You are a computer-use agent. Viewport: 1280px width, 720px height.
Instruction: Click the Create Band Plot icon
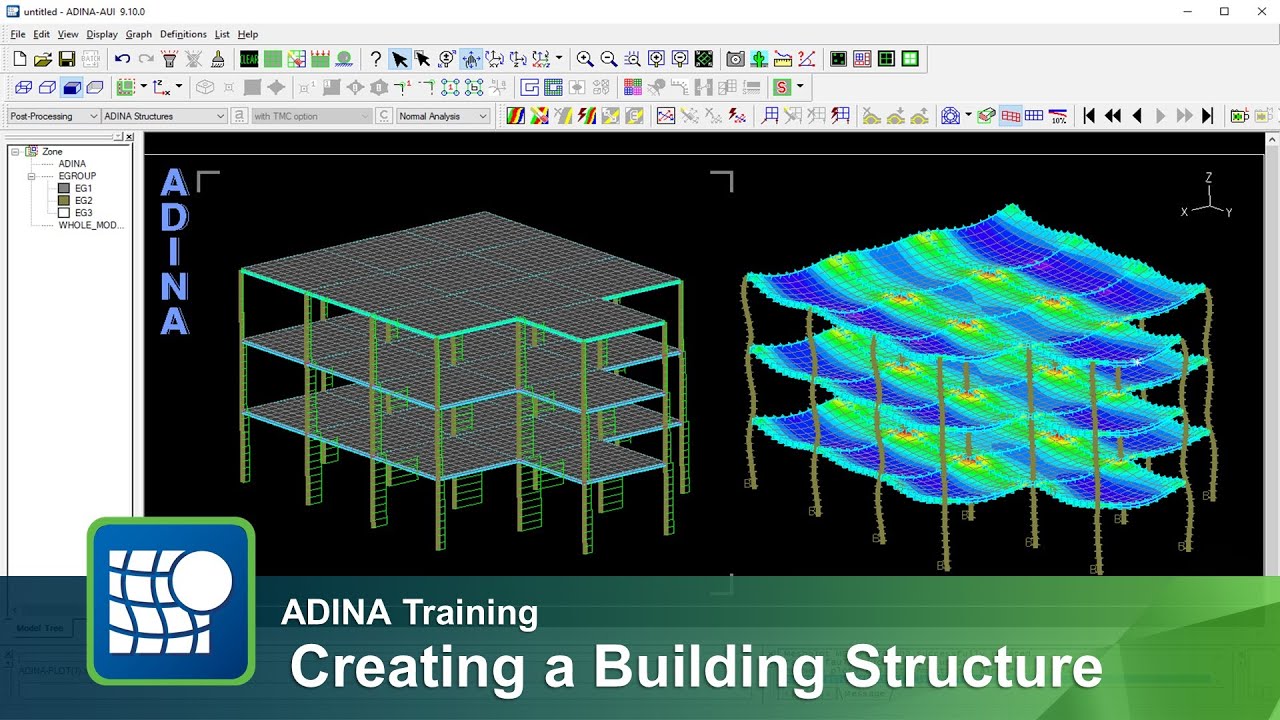tap(516, 116)
